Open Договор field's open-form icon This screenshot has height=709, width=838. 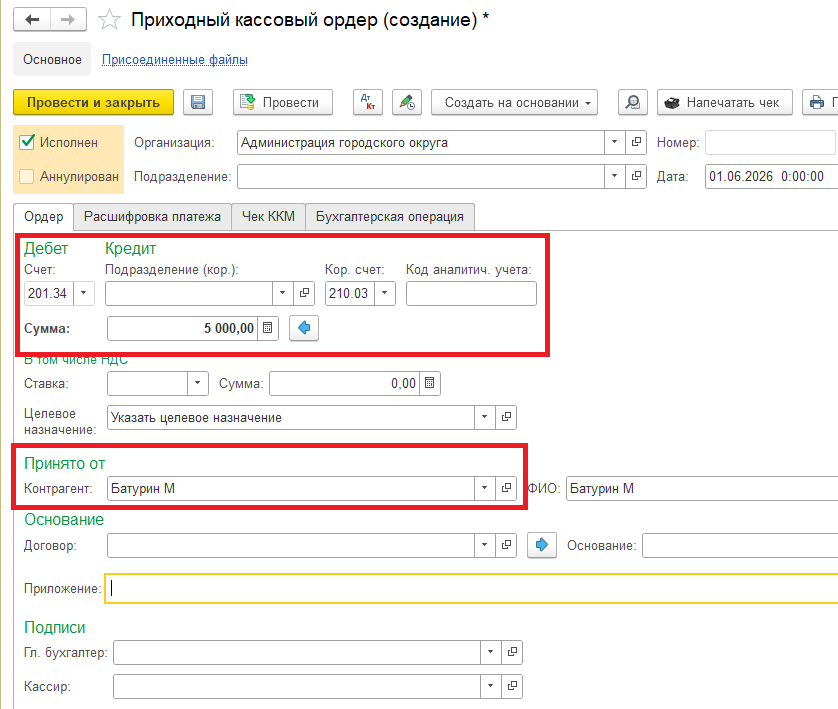pos(506,545)
